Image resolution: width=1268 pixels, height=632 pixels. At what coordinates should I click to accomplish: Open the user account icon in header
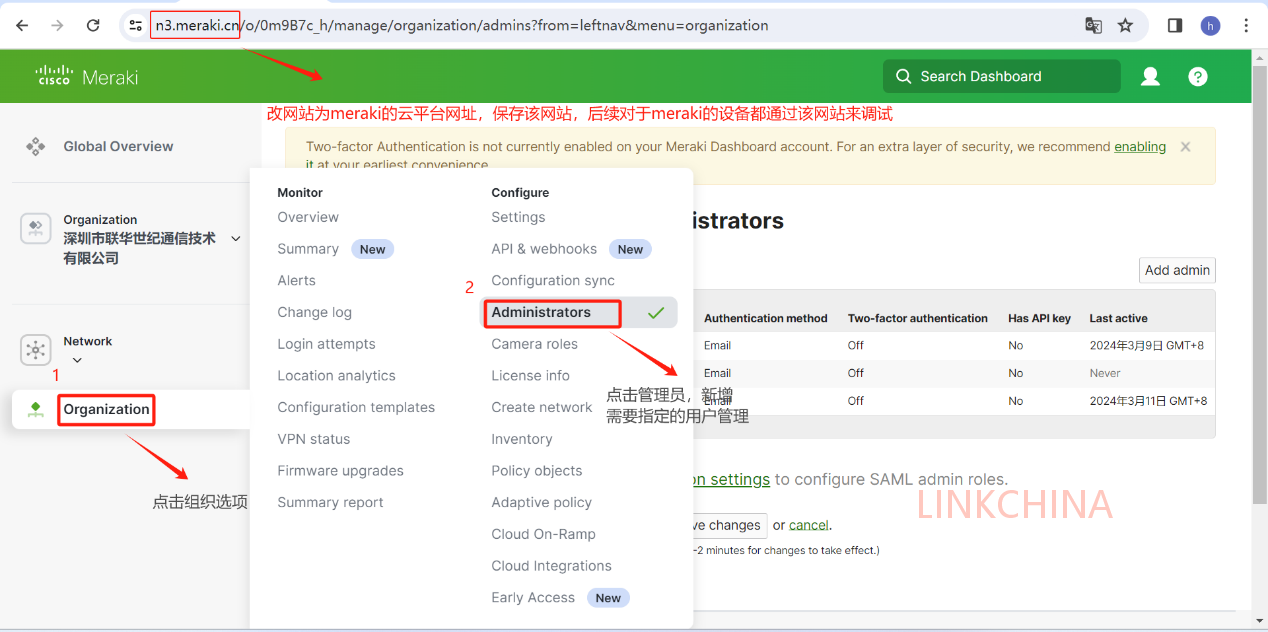click(x=1151, y=76)
